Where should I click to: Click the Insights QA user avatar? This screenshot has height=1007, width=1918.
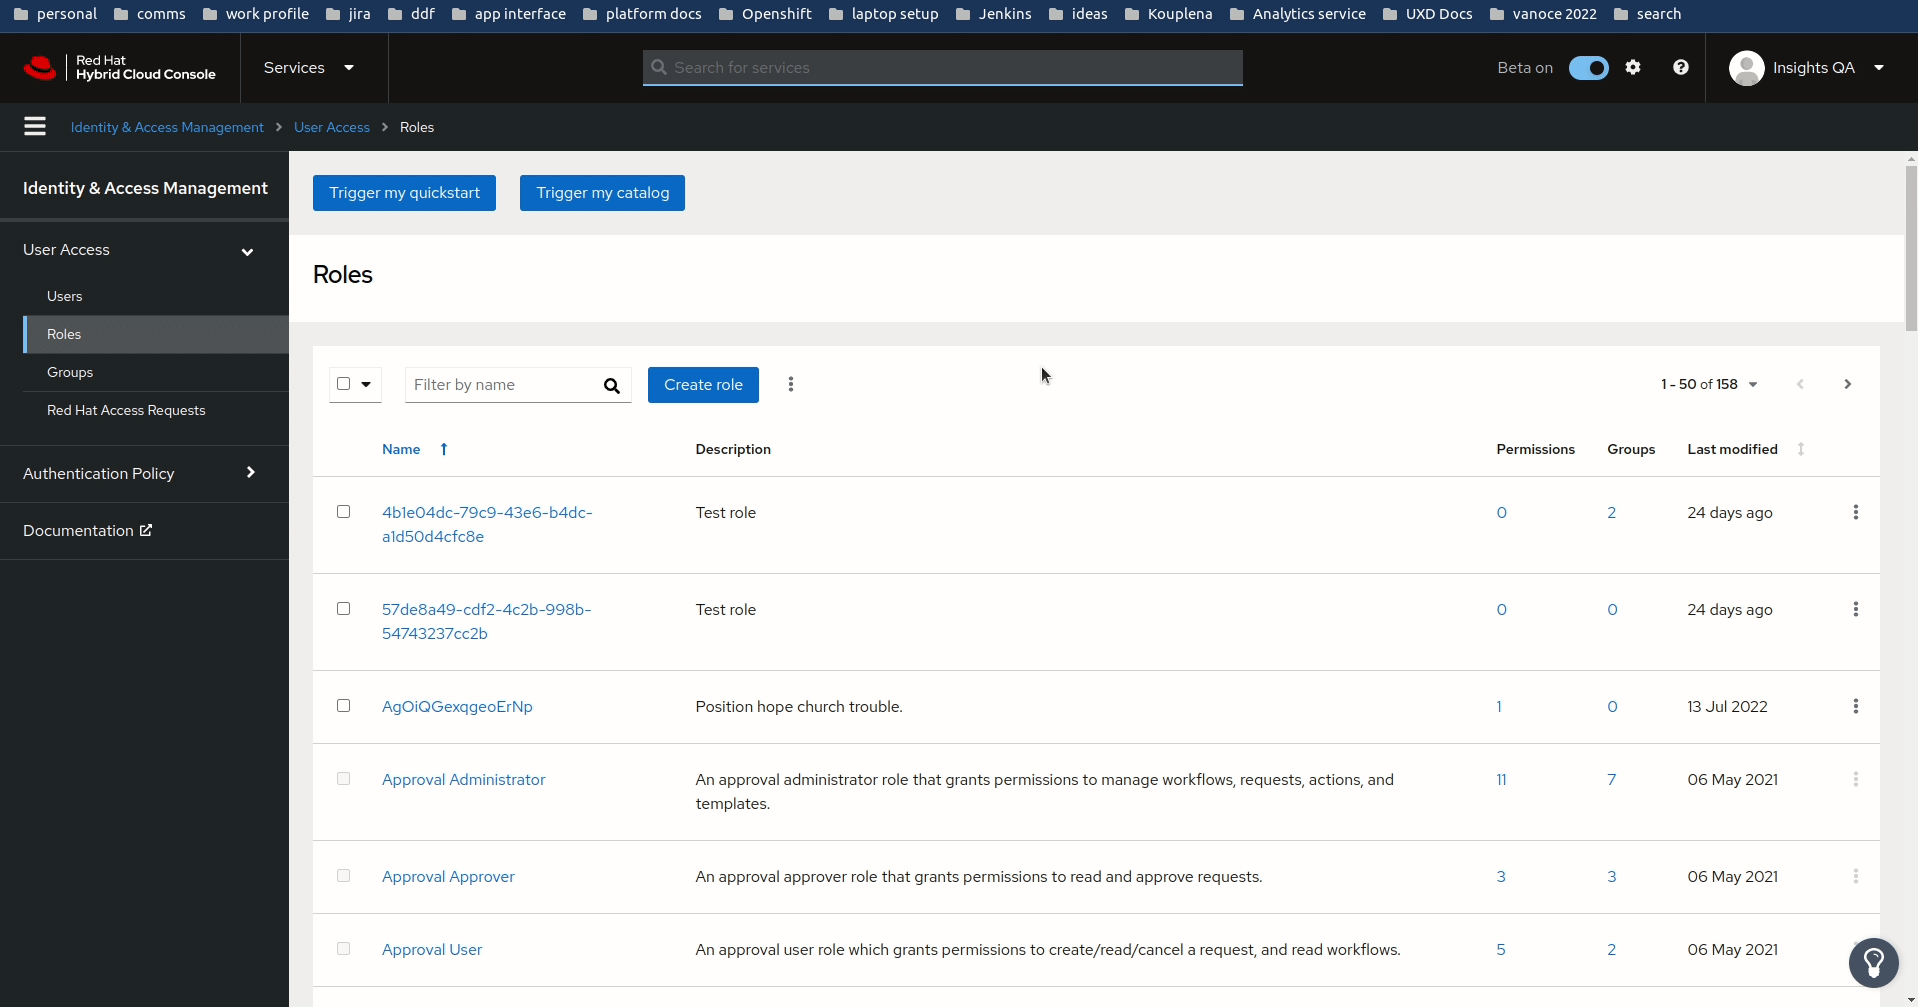[x=1747, y=68]
